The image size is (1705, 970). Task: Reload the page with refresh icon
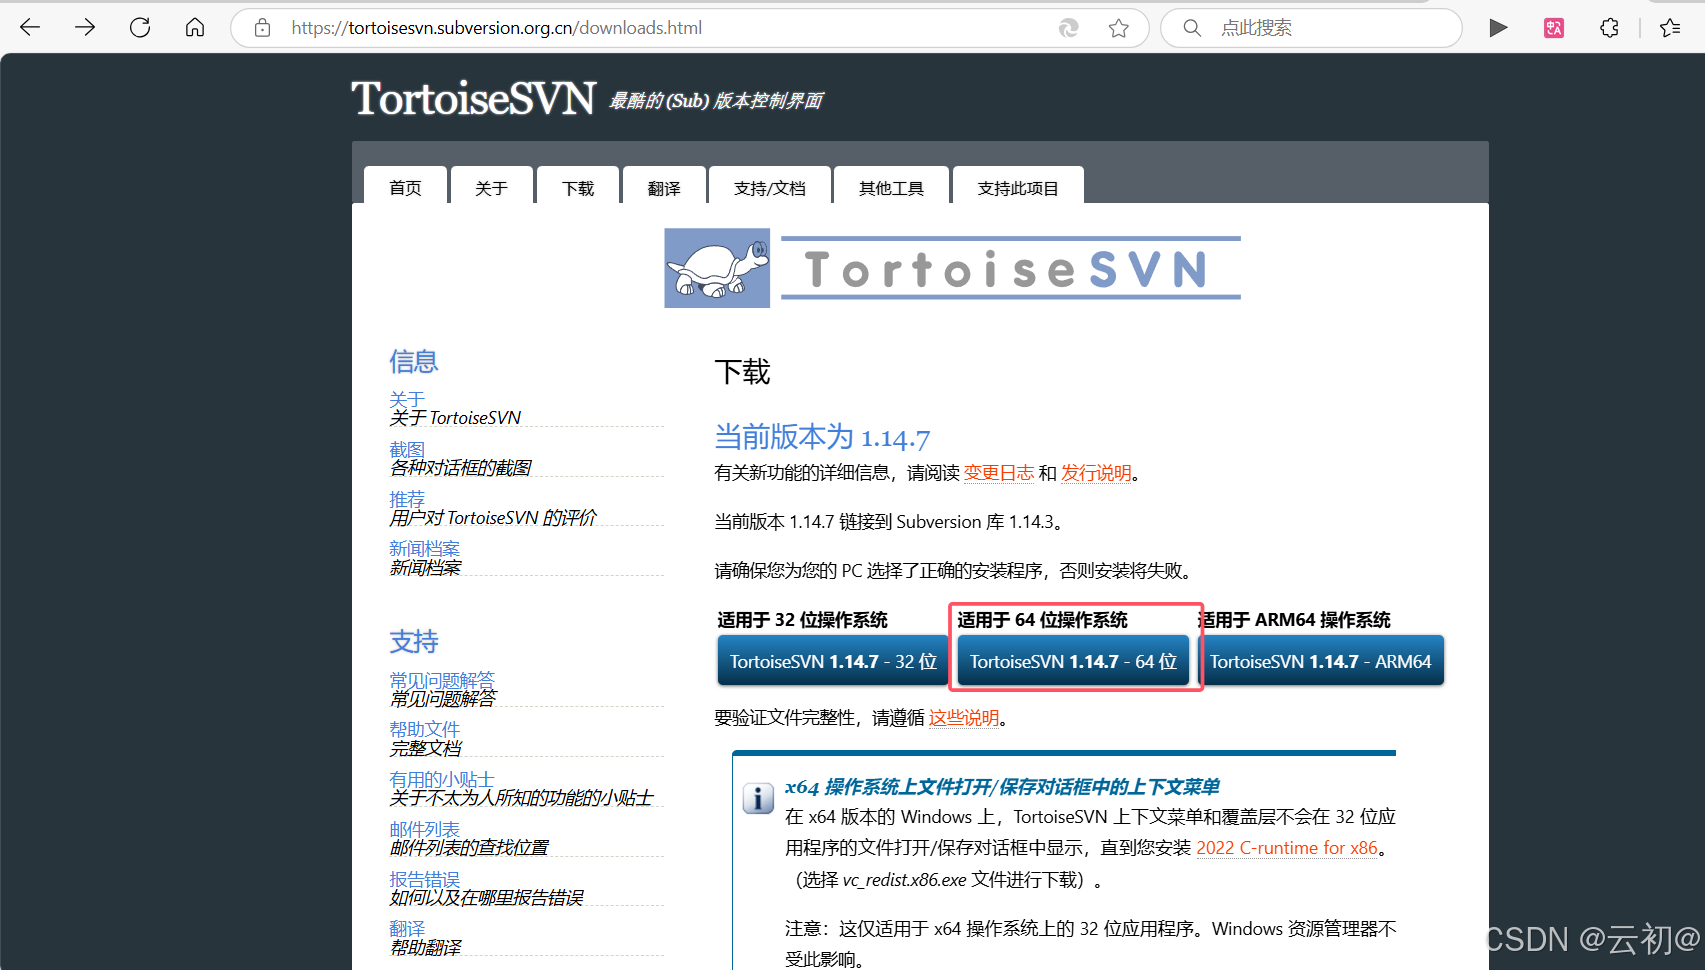click(140, 27)
